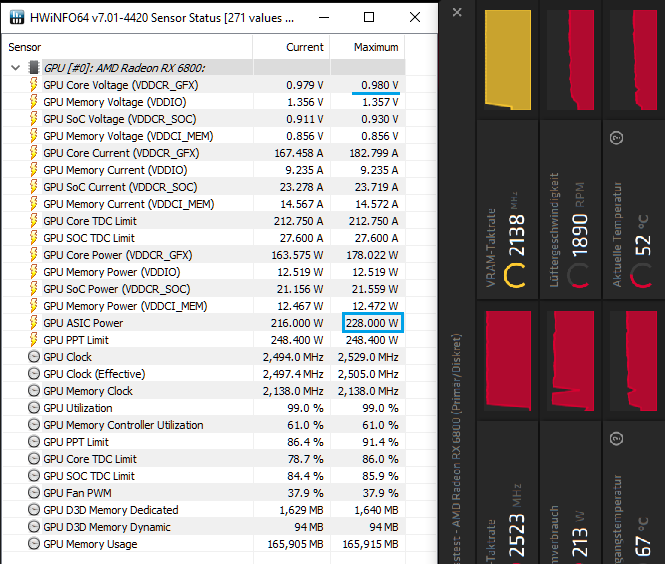Screen dimensions: 665x564
Task: Click gauge icon of GPU D3D Memory Dedicated
Action: click(x=34, y=510)
